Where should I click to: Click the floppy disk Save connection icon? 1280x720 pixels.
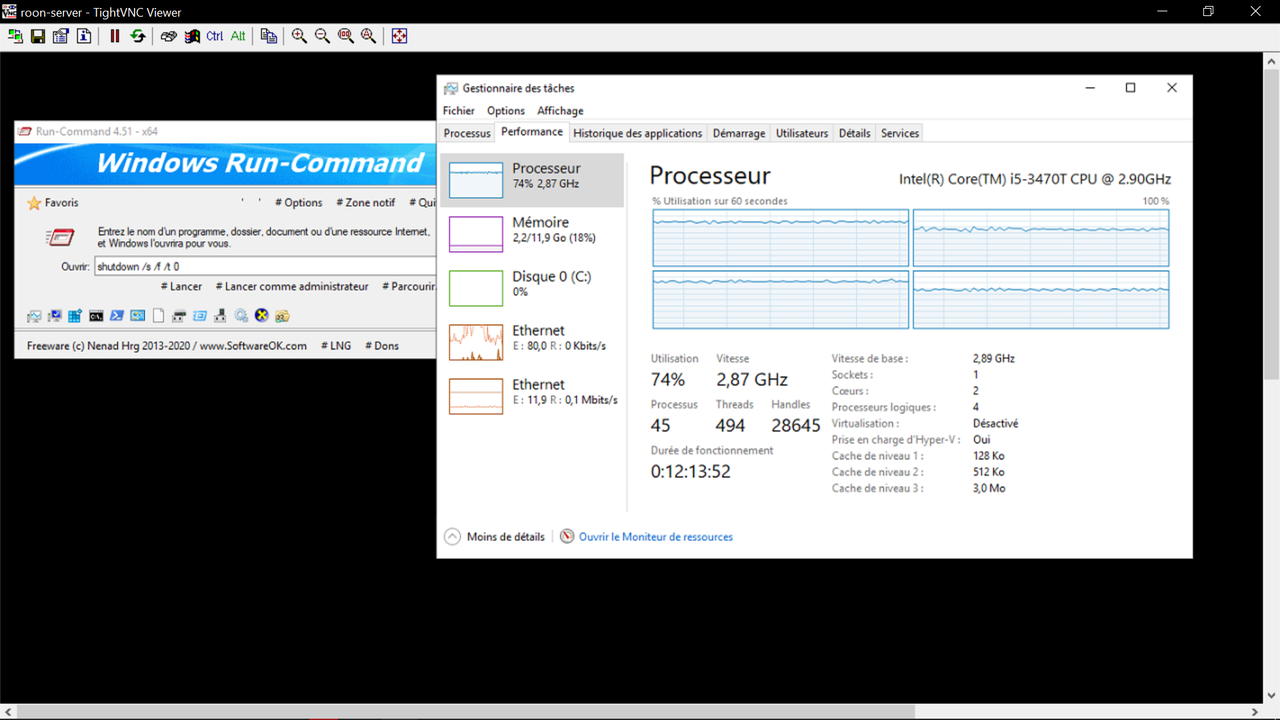(38, 36)
